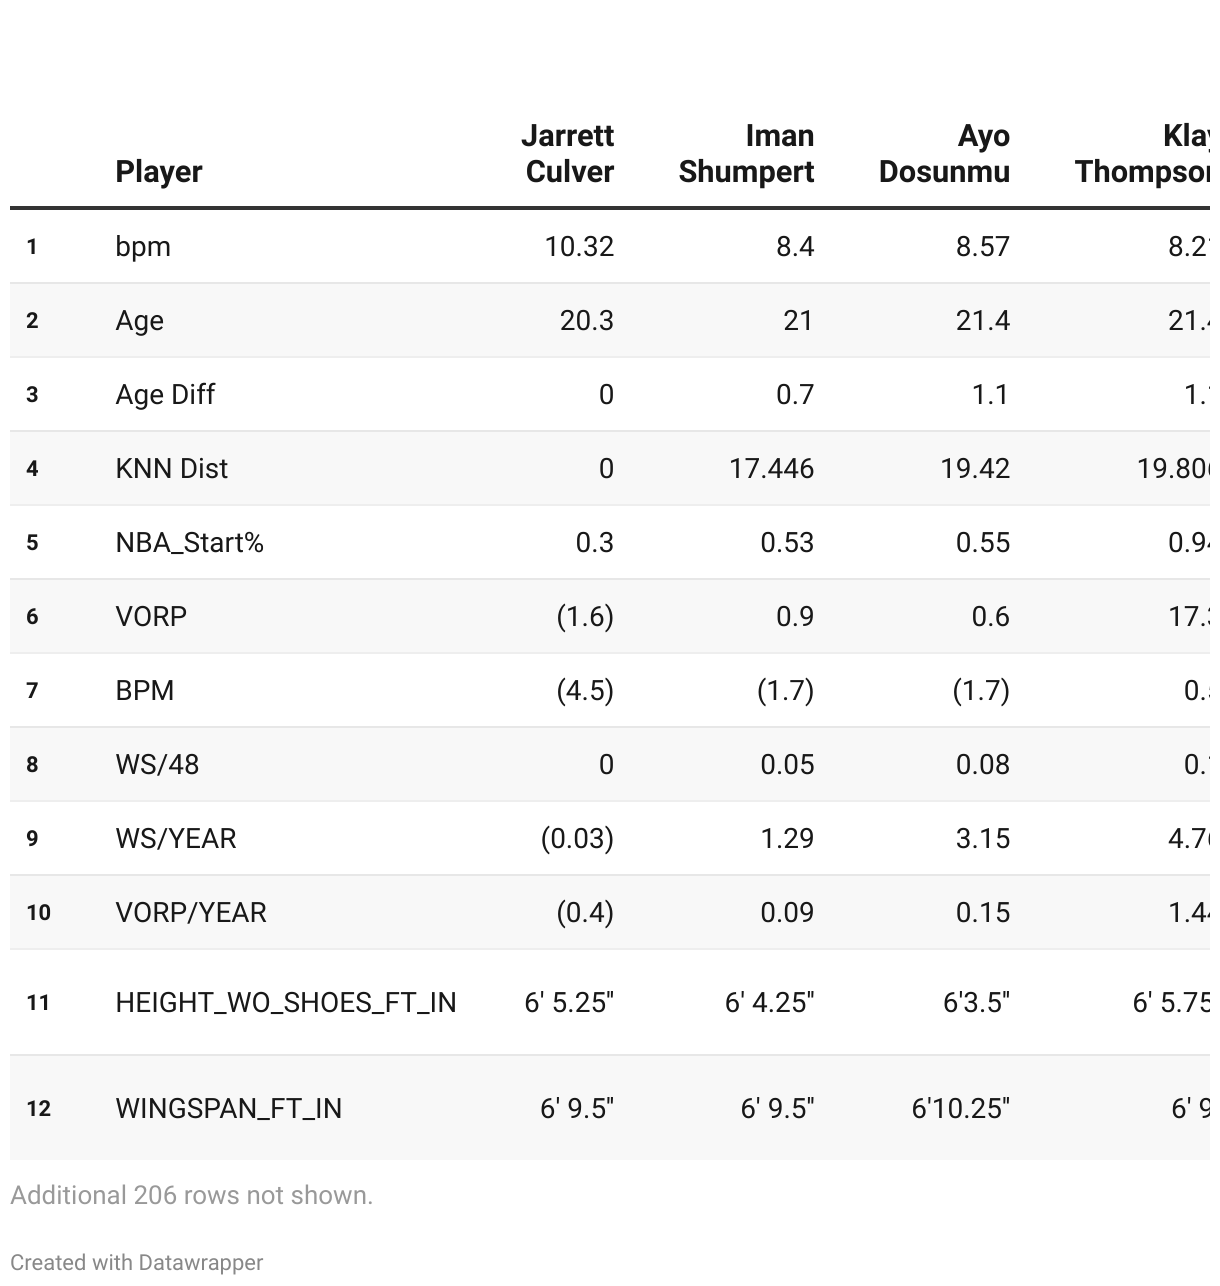The width and height of the screenshot is (1220, 1286).
Task: Select the NBA_Start% row label
Action: [190, 542]
